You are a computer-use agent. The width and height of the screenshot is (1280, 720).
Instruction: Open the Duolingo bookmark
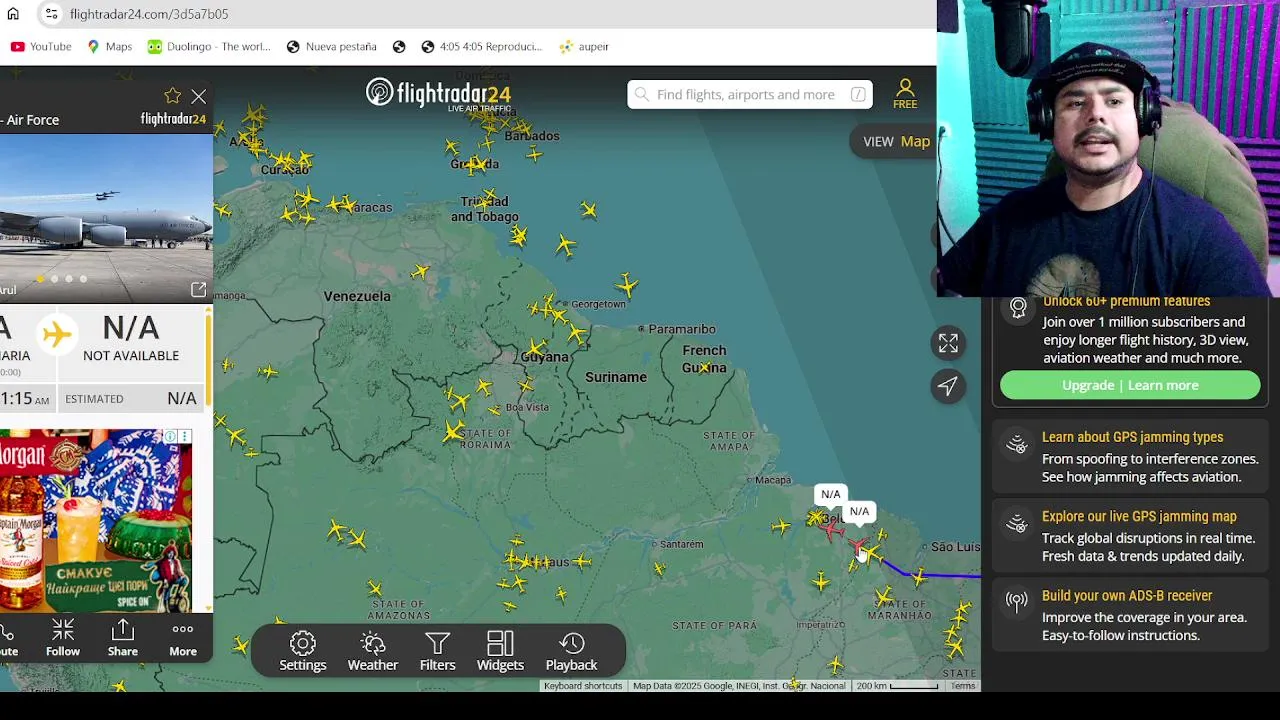click(209, 46)
